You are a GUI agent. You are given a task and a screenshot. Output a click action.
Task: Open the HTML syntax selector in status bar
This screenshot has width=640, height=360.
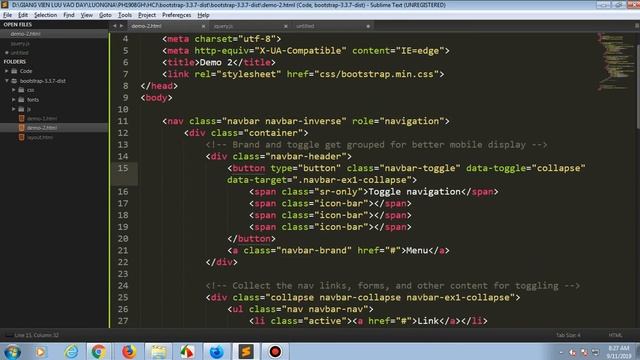(615, 335)
